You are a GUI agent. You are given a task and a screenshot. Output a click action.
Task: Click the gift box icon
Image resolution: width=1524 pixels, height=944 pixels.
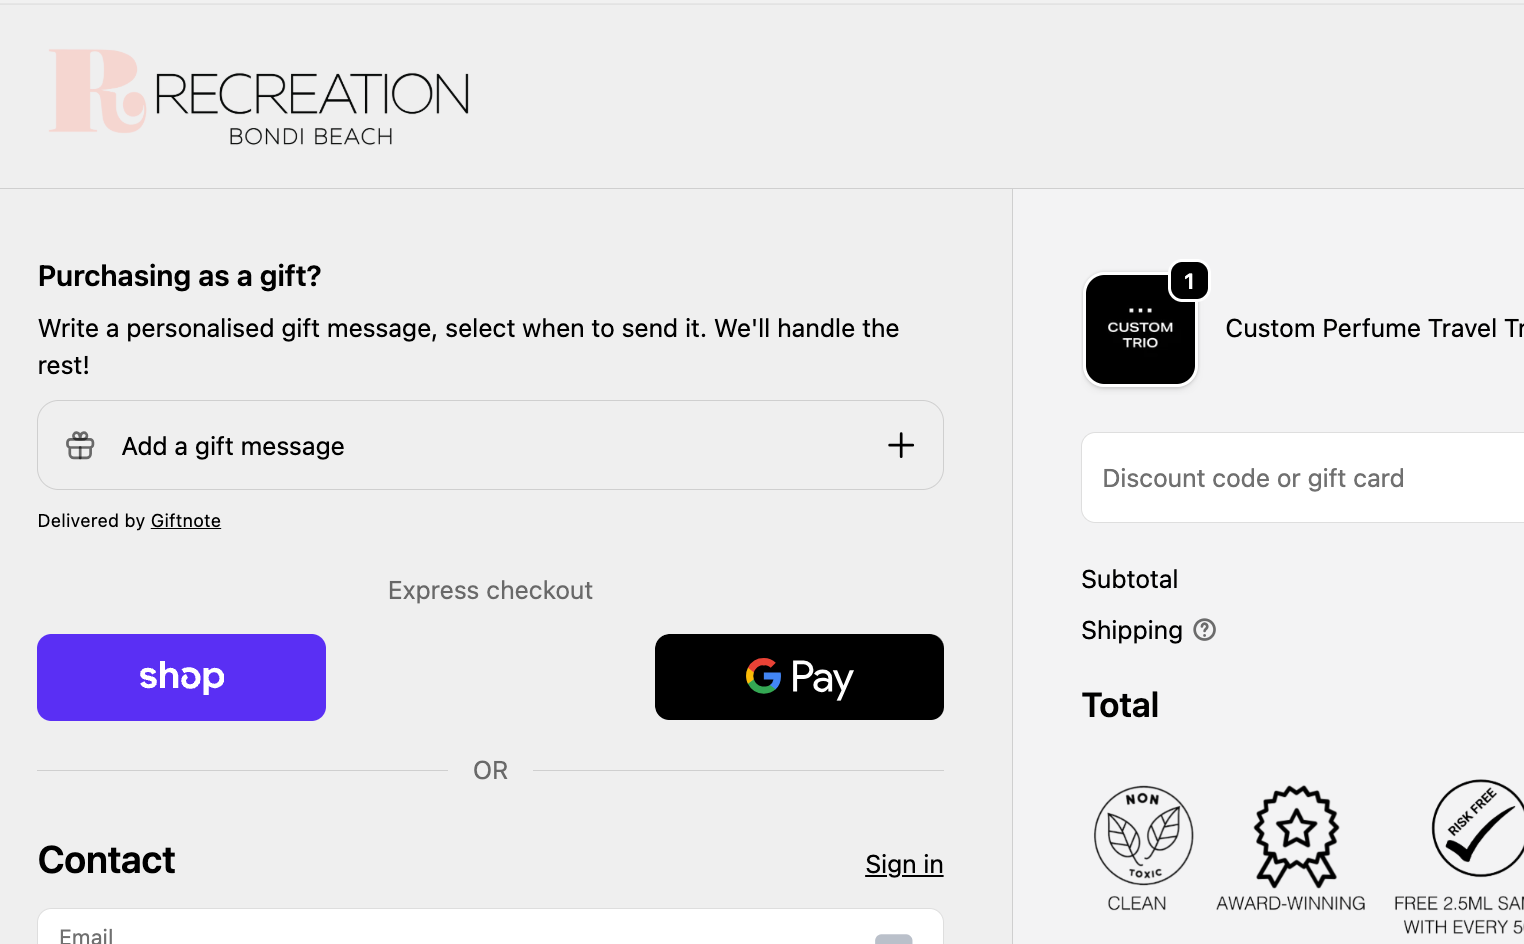coord(80,445)
